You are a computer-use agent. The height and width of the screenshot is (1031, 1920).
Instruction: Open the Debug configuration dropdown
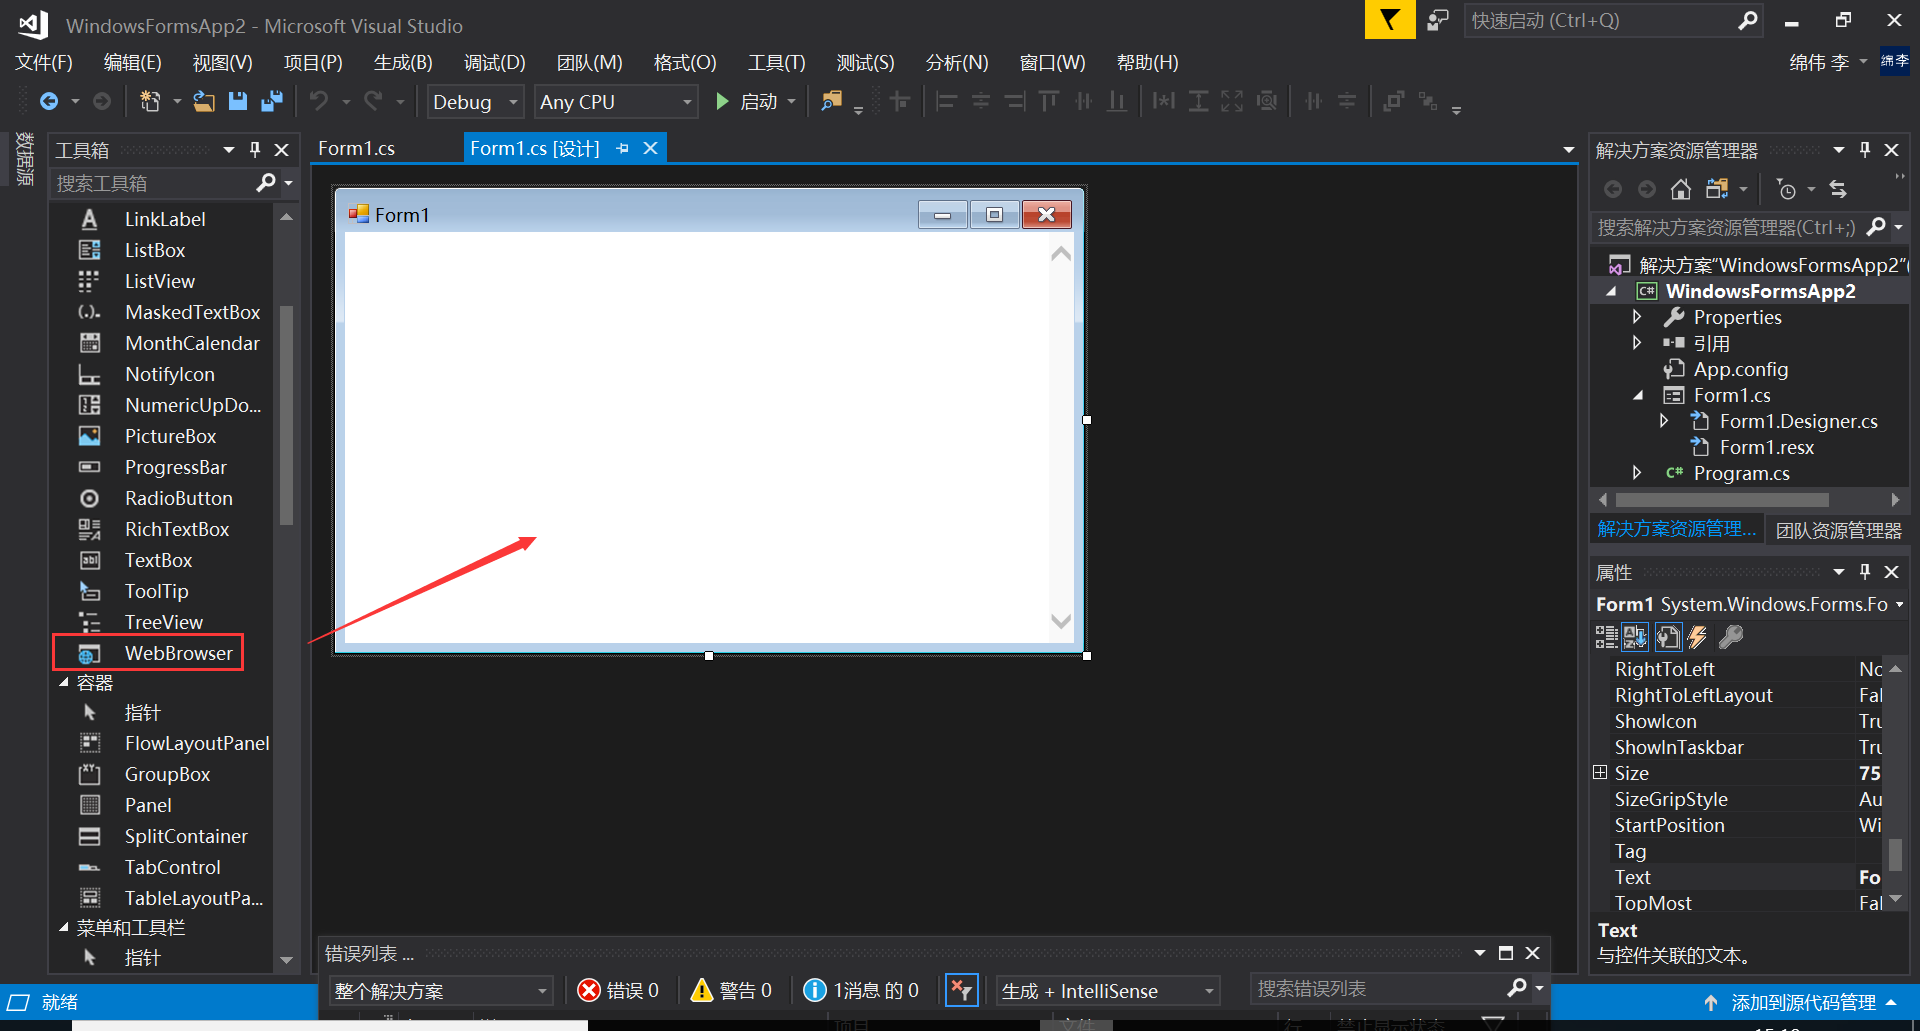coord(475,101)
